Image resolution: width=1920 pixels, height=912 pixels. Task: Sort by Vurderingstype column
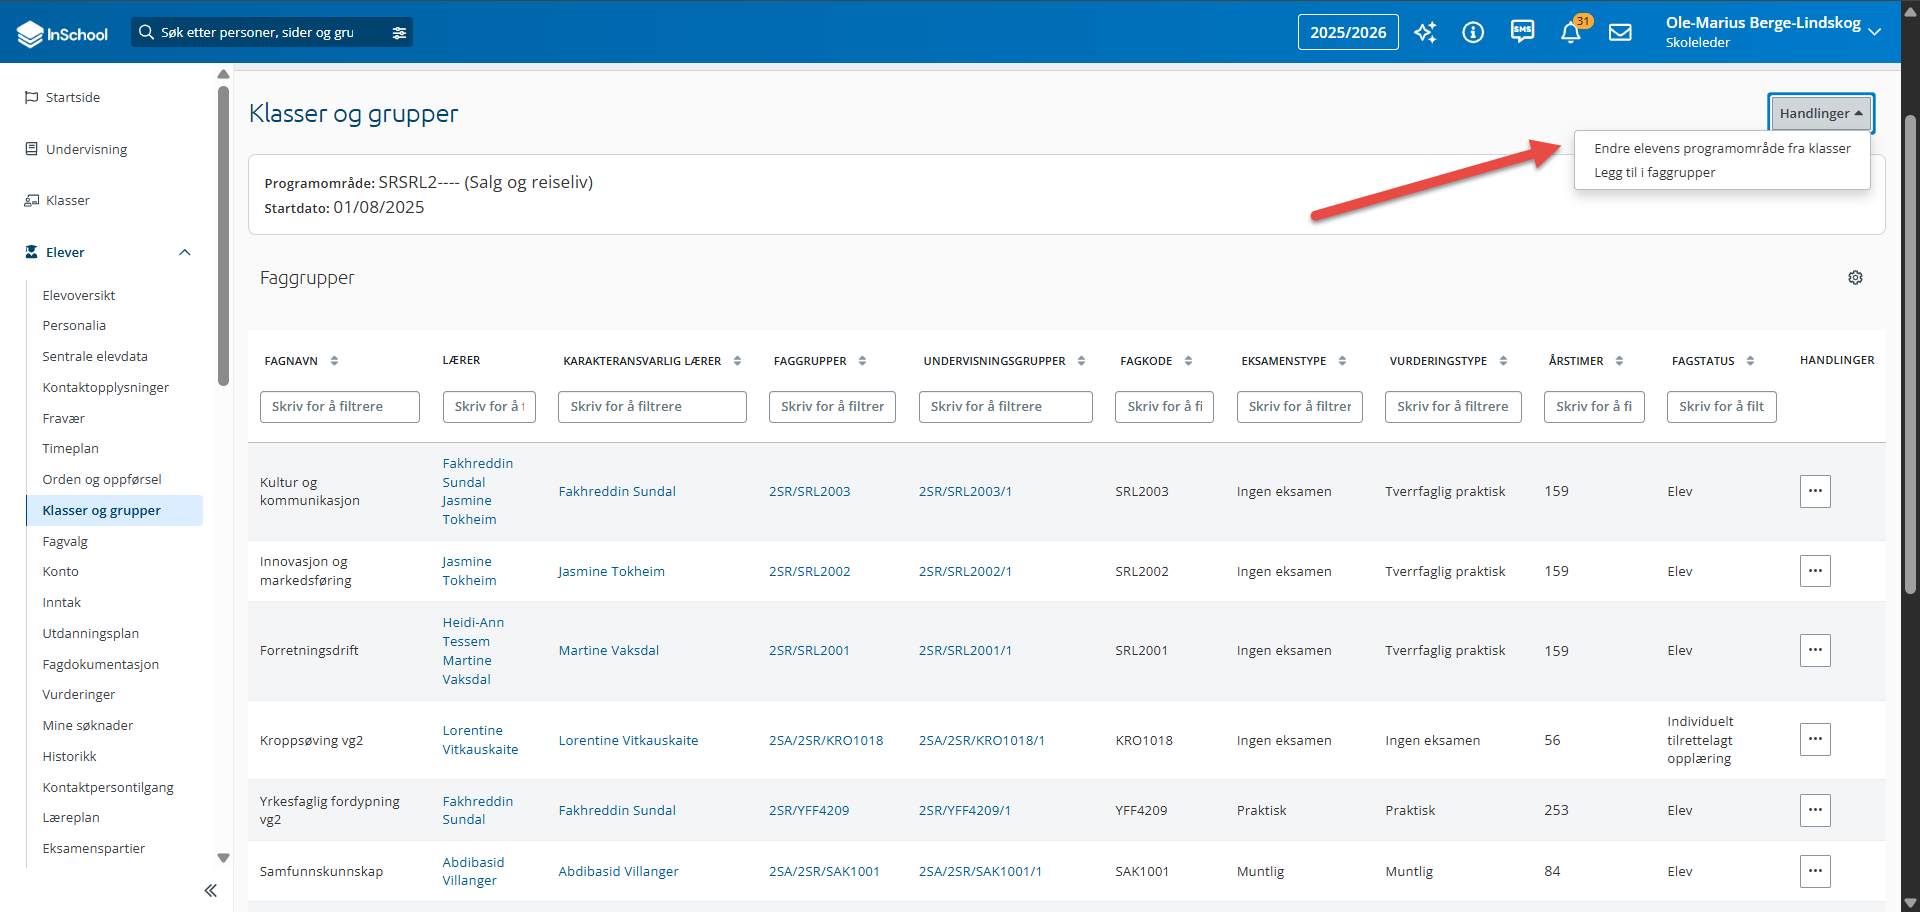coord(1503,361)
